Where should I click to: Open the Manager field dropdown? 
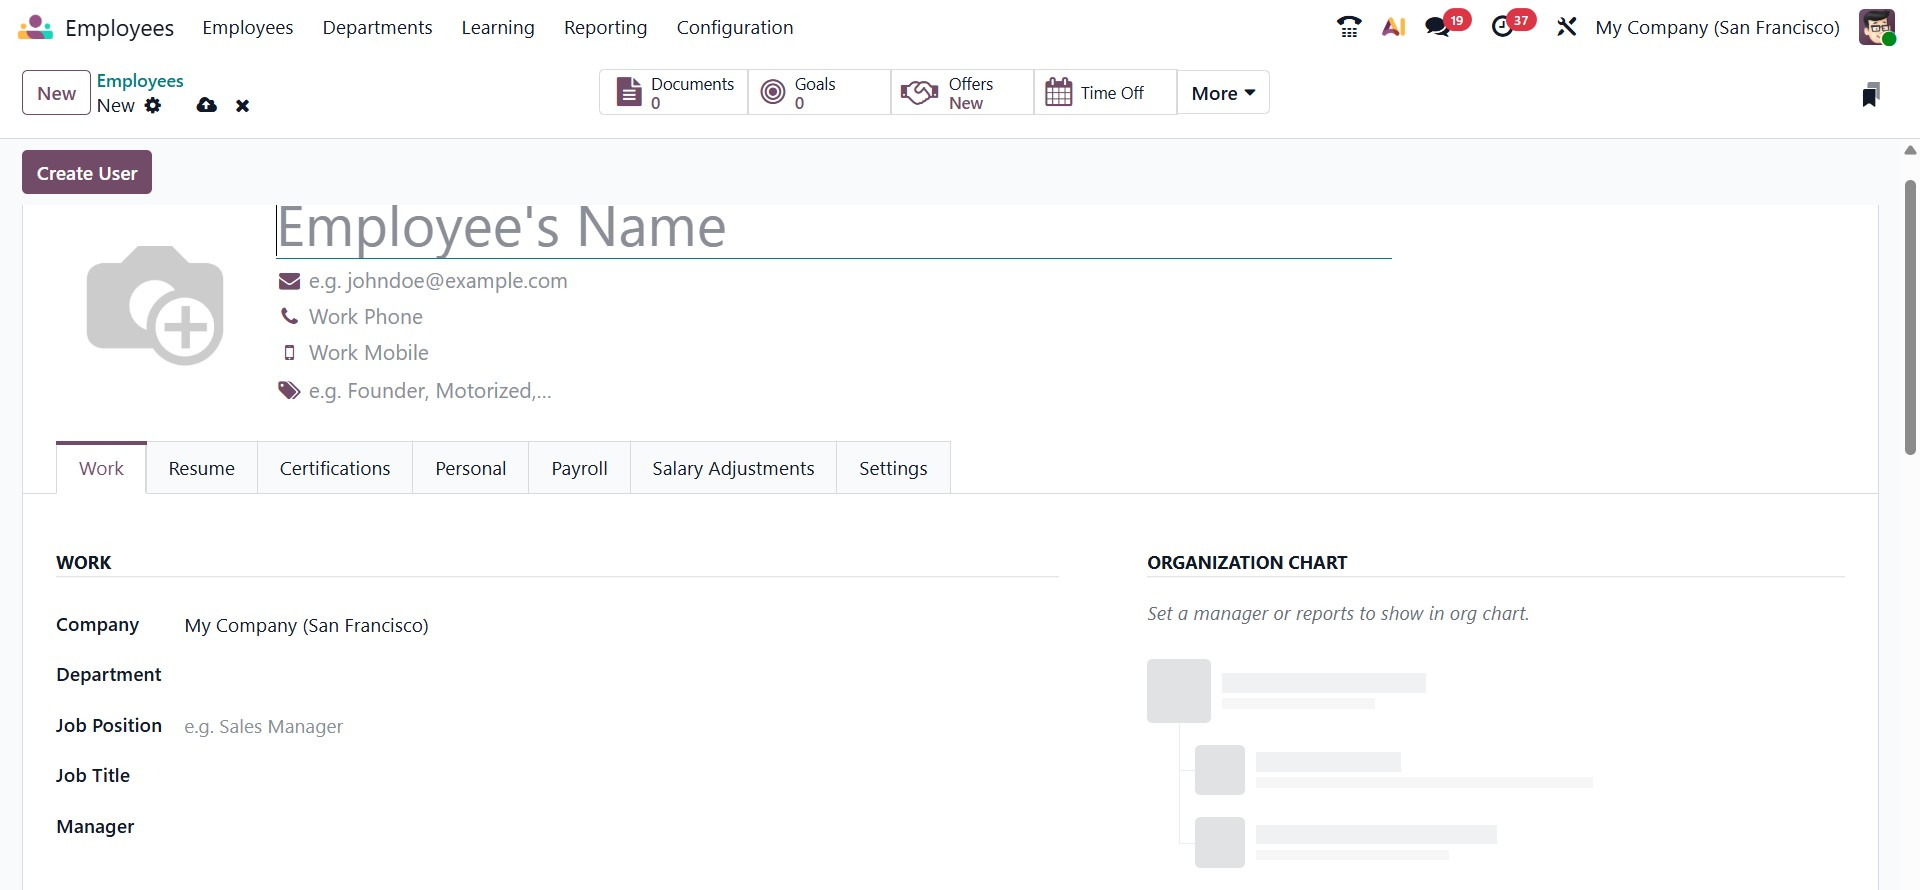[x=621, y=828]
